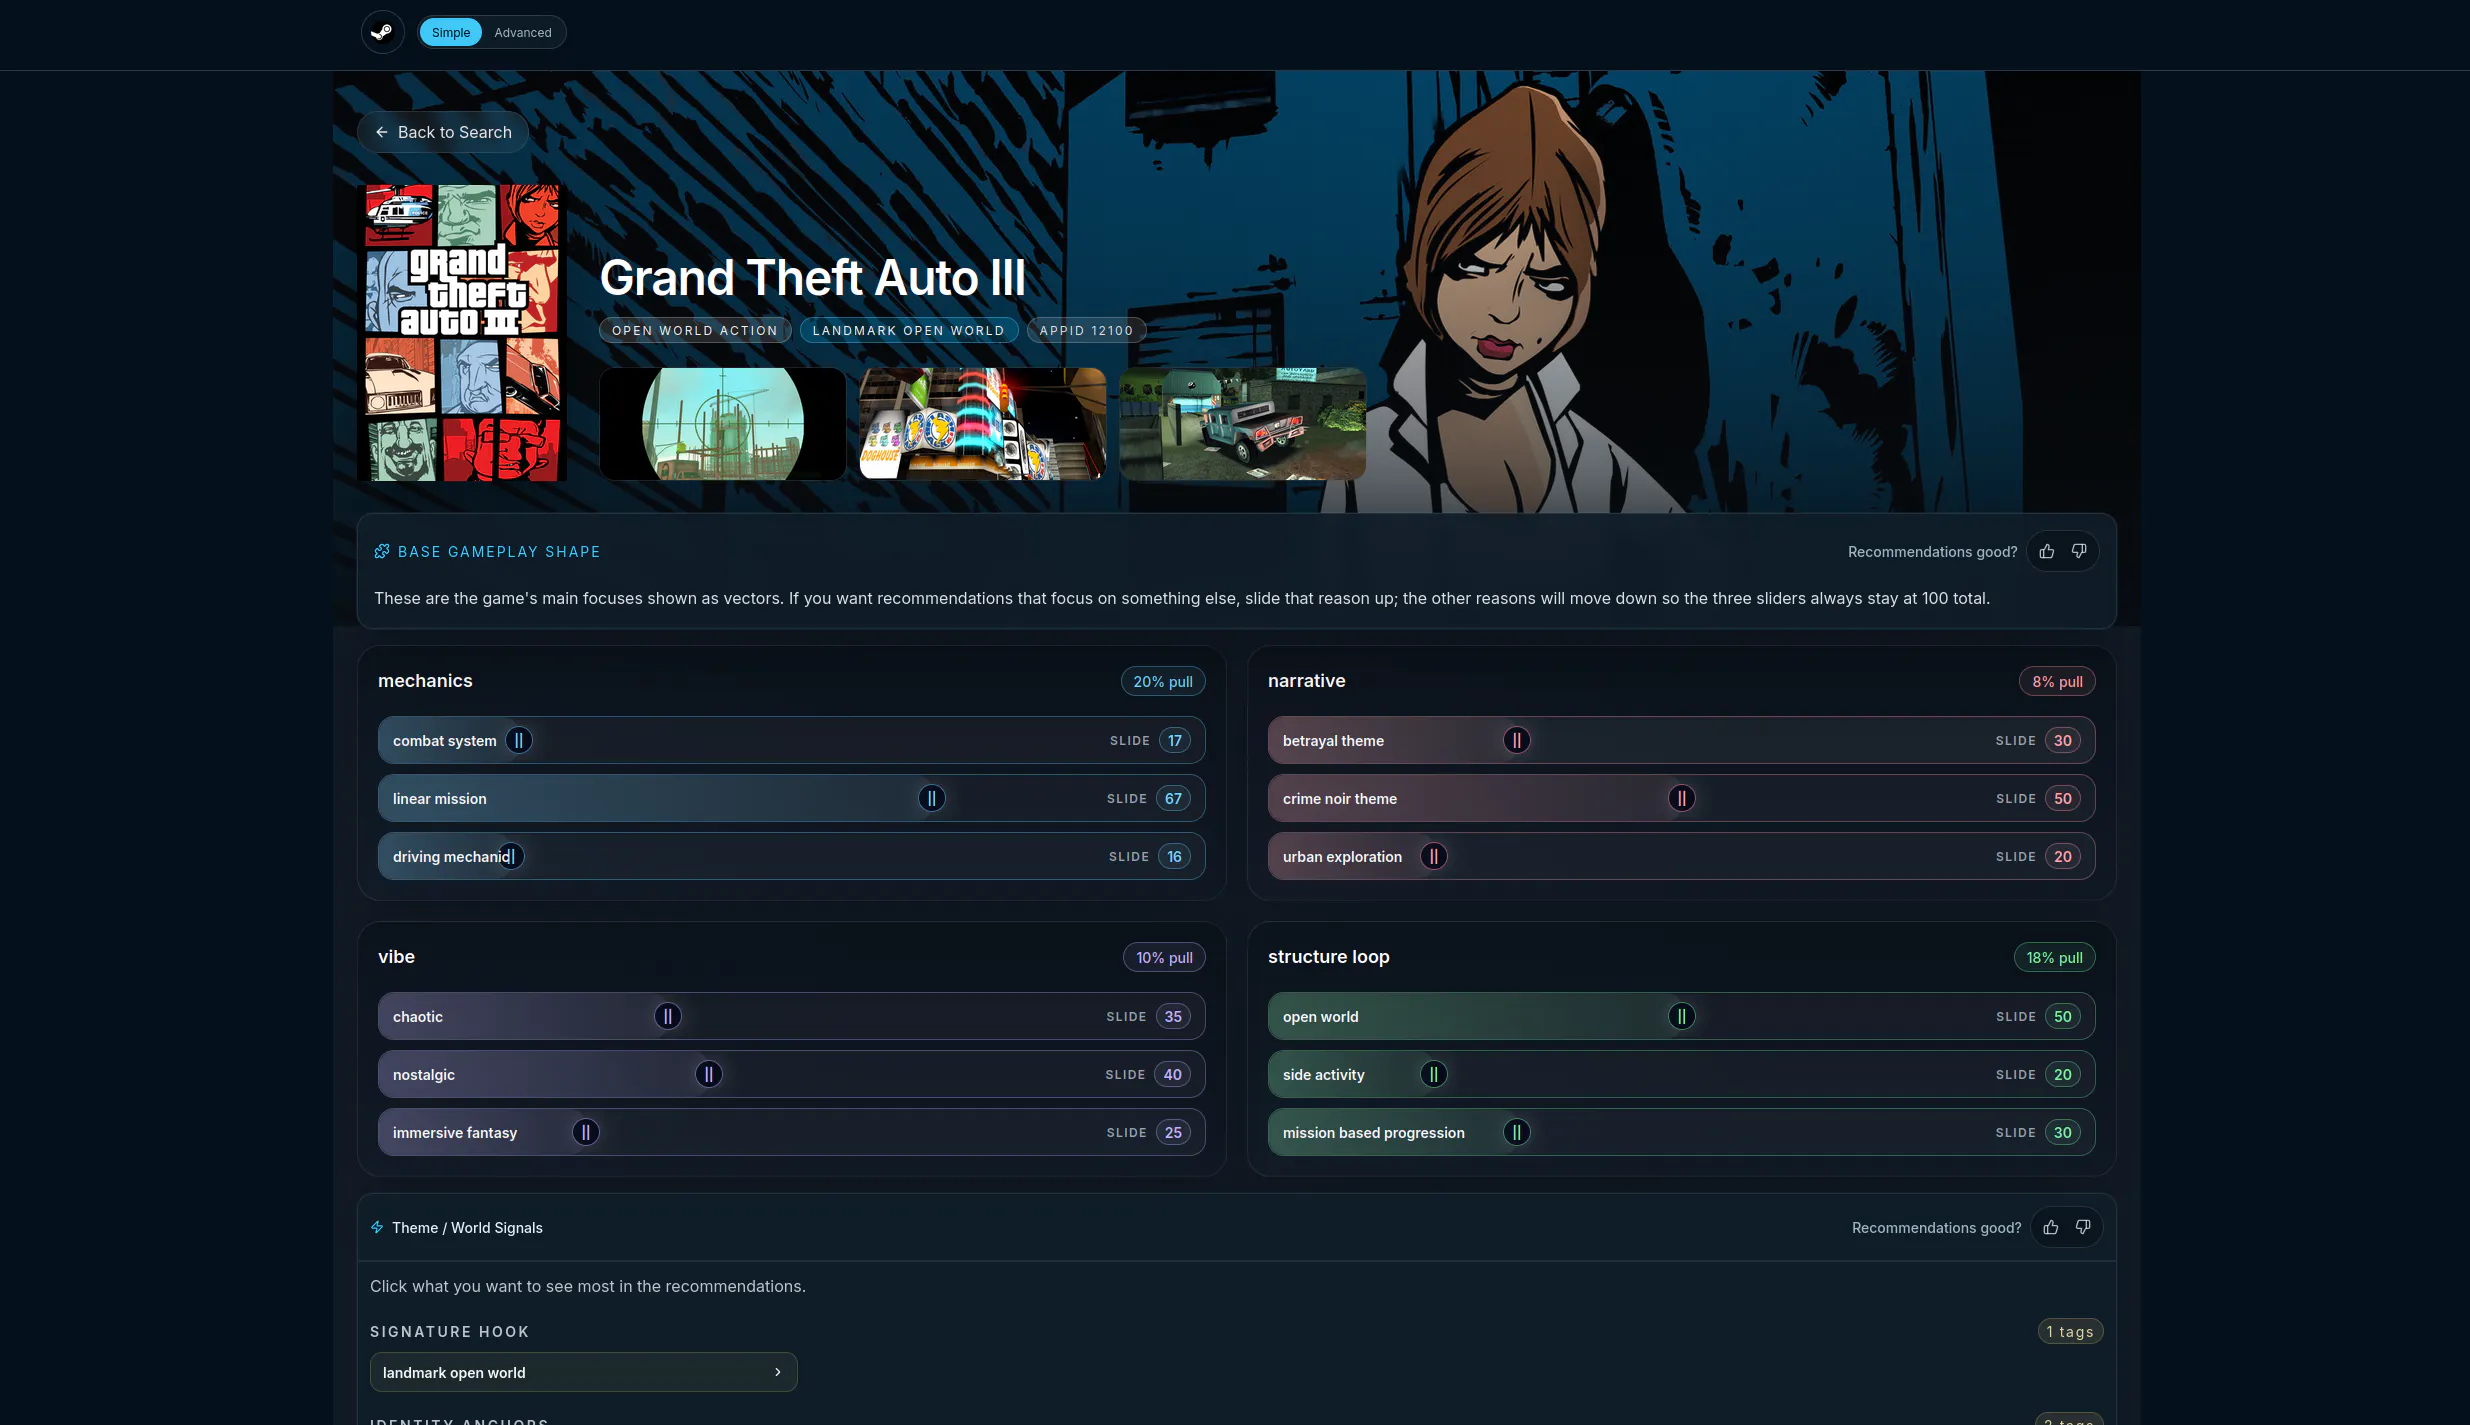Click the side activity value 20
2470x1425 pixels.
click(2063, 1074)
